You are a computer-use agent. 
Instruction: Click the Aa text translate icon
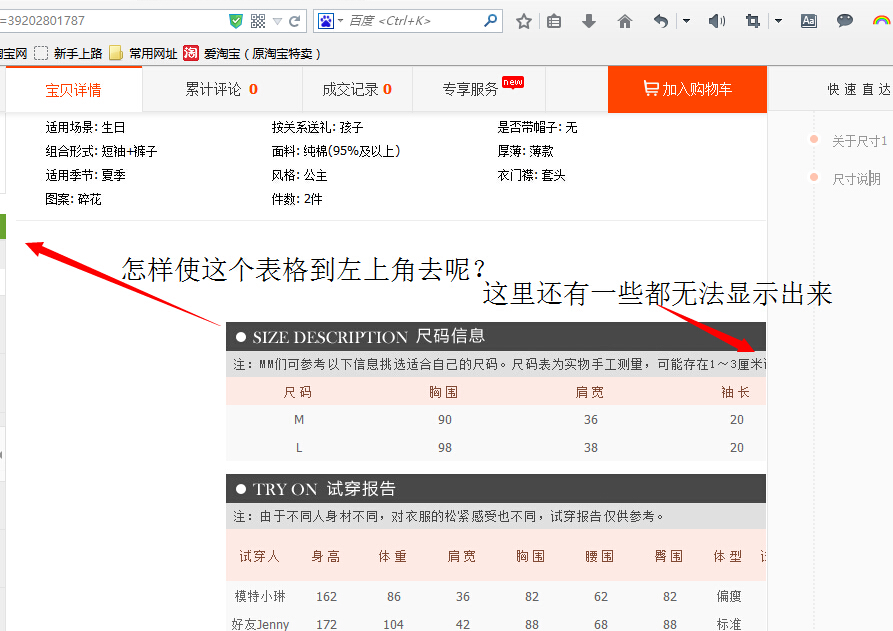point(809,22)
